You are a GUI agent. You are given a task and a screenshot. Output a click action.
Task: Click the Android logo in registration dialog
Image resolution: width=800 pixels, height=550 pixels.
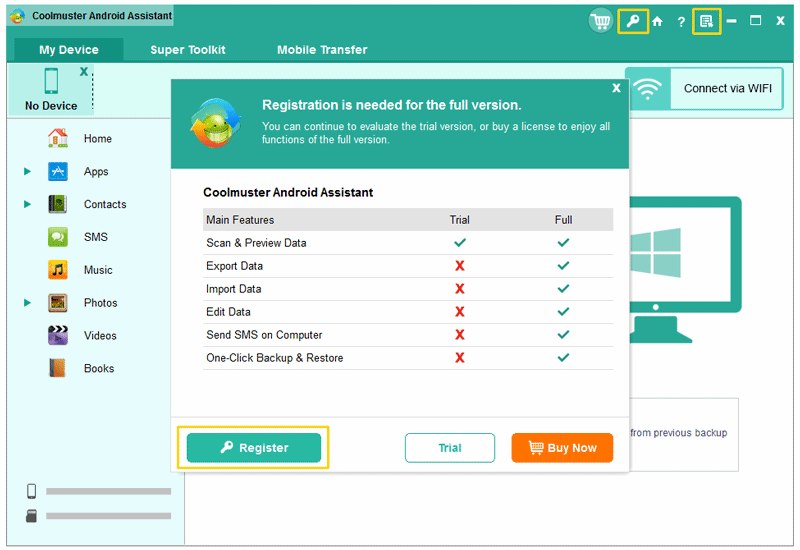click(216, 123)
